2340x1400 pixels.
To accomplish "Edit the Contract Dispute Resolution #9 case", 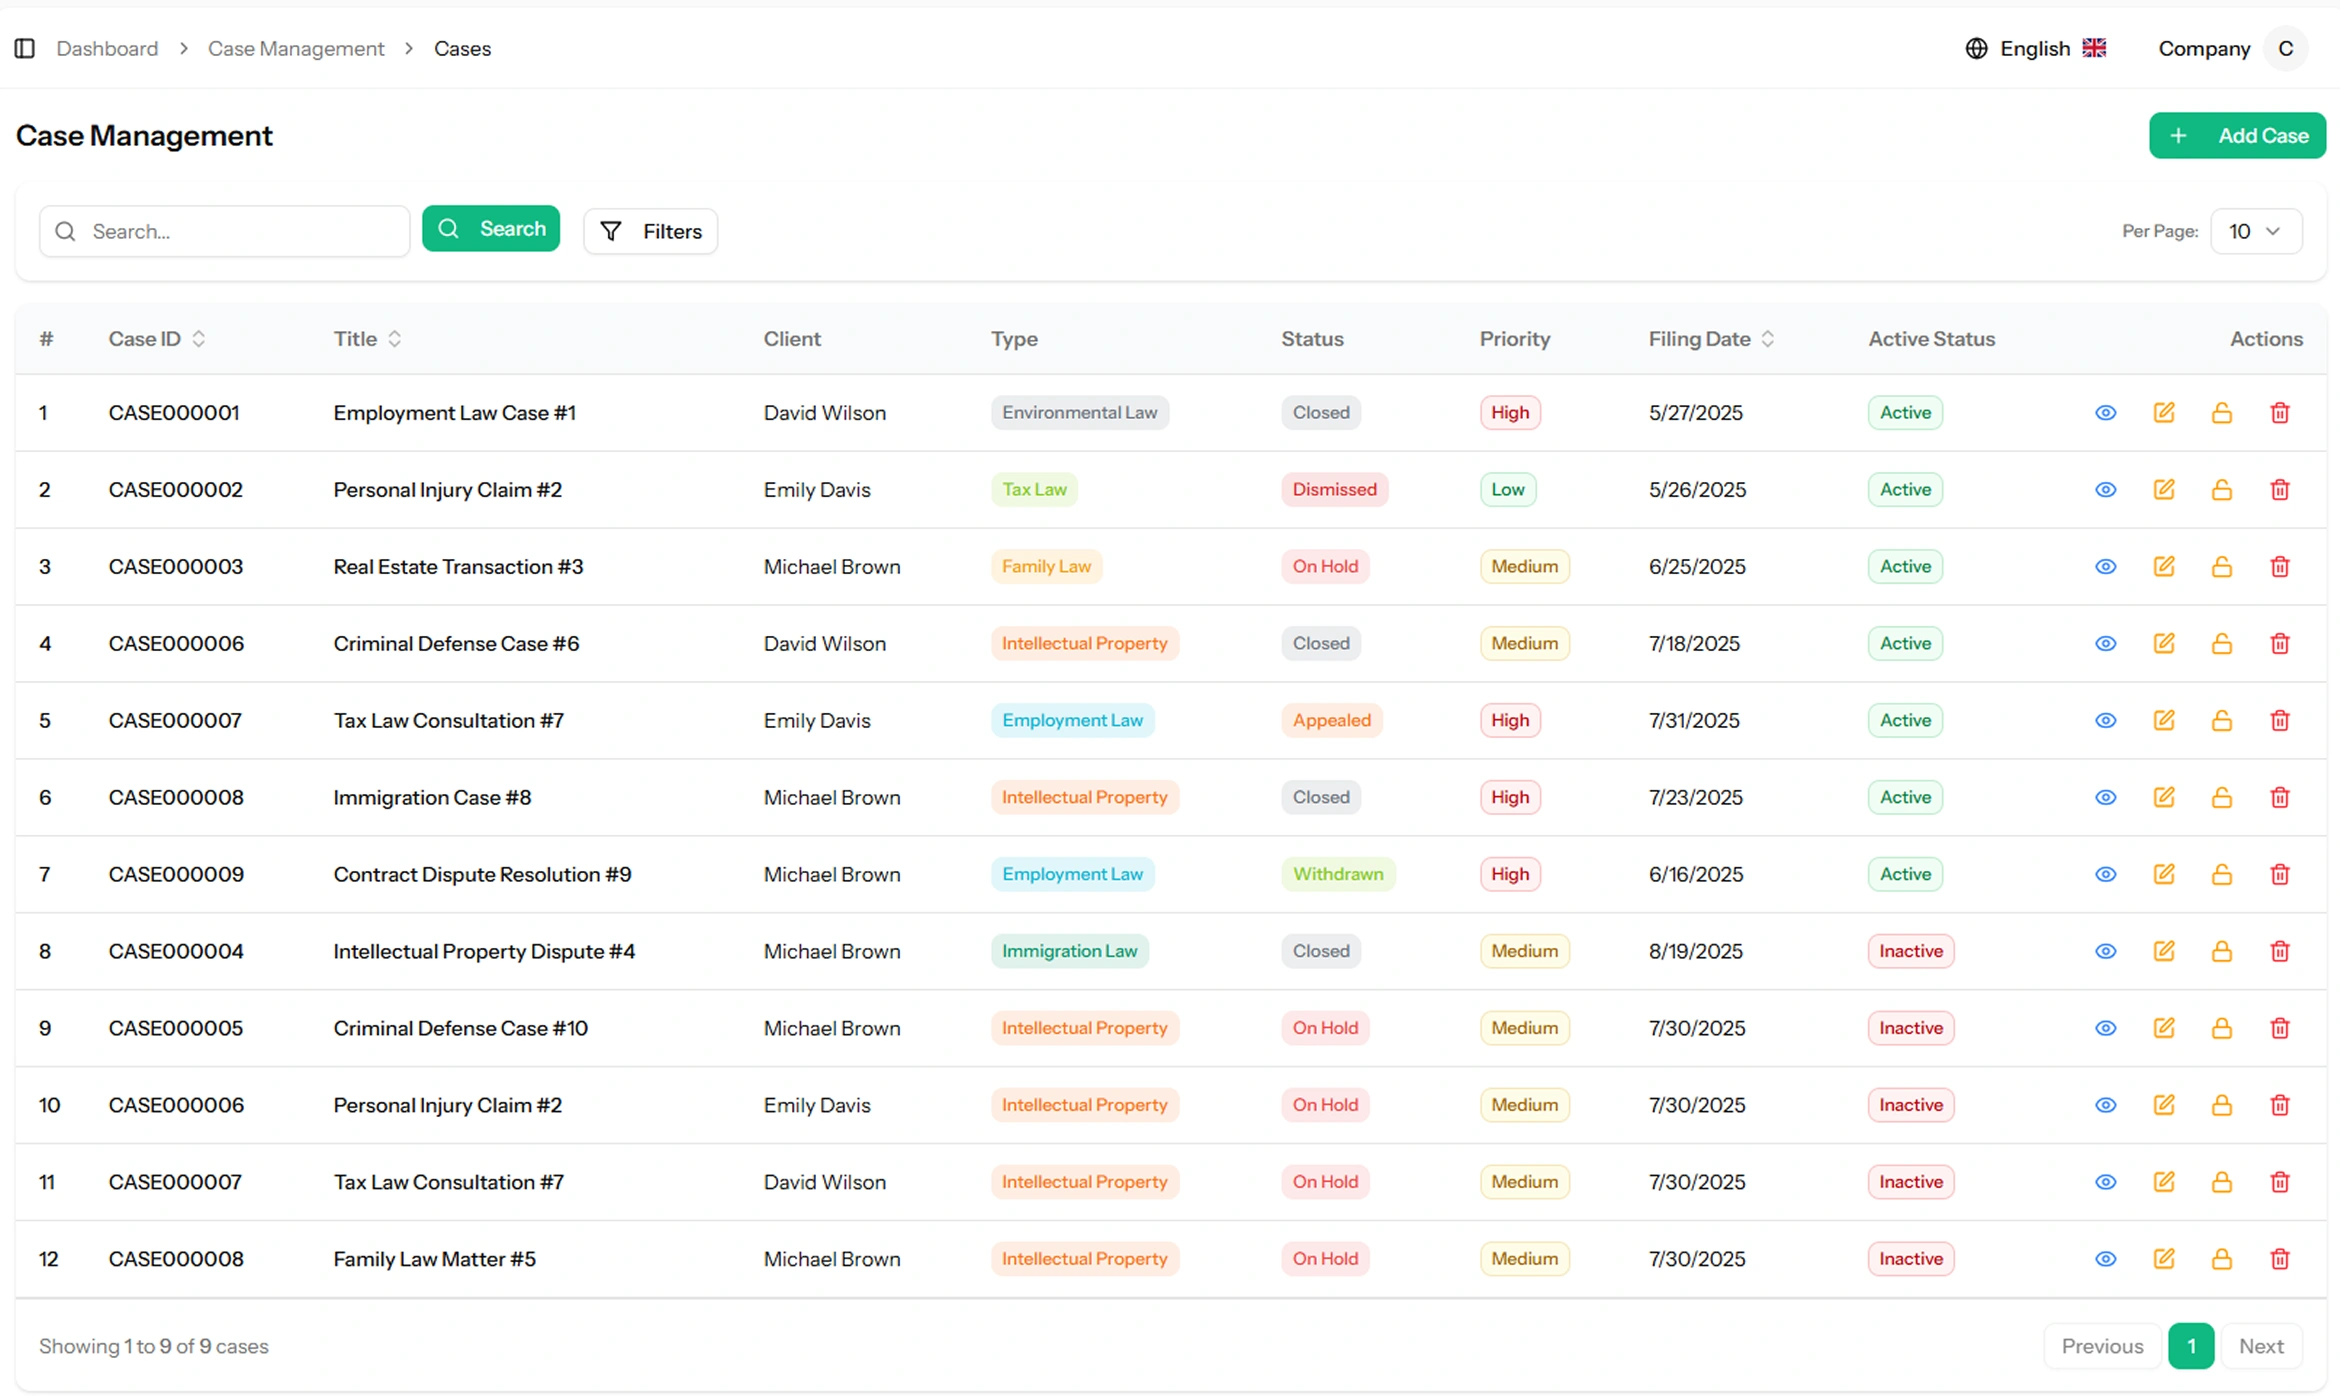I will click(2163, 874).
